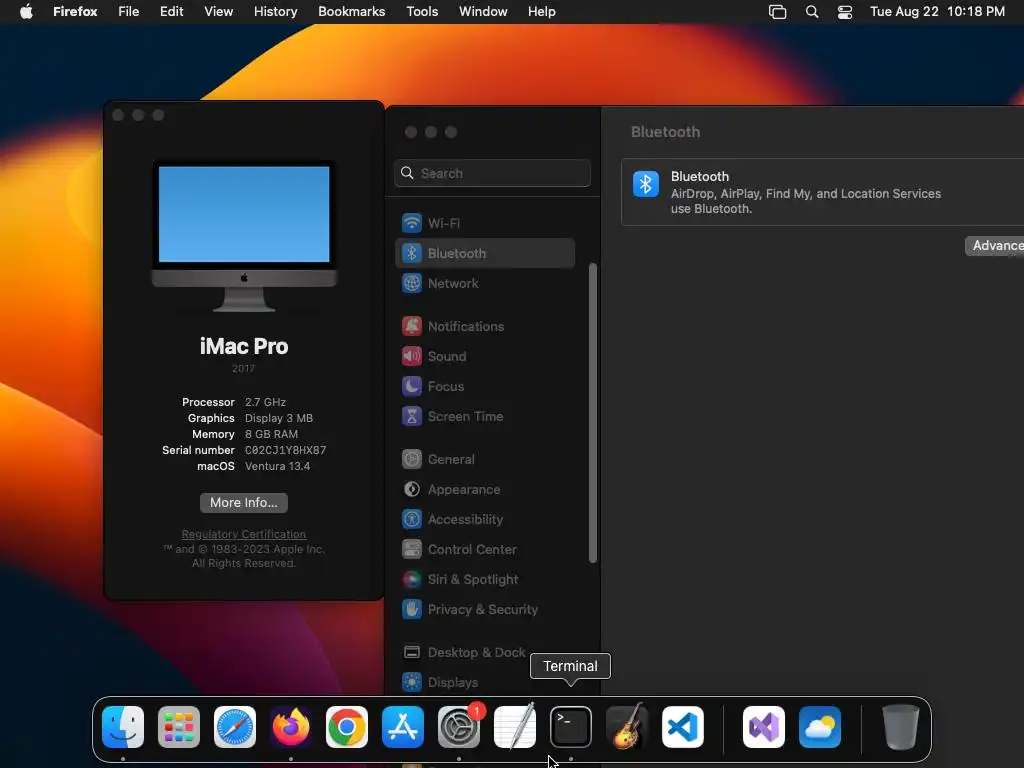The image size is (1024, 768).
Task: Click the Bluetooth icon in settings pane
Action: coord(646,184)
